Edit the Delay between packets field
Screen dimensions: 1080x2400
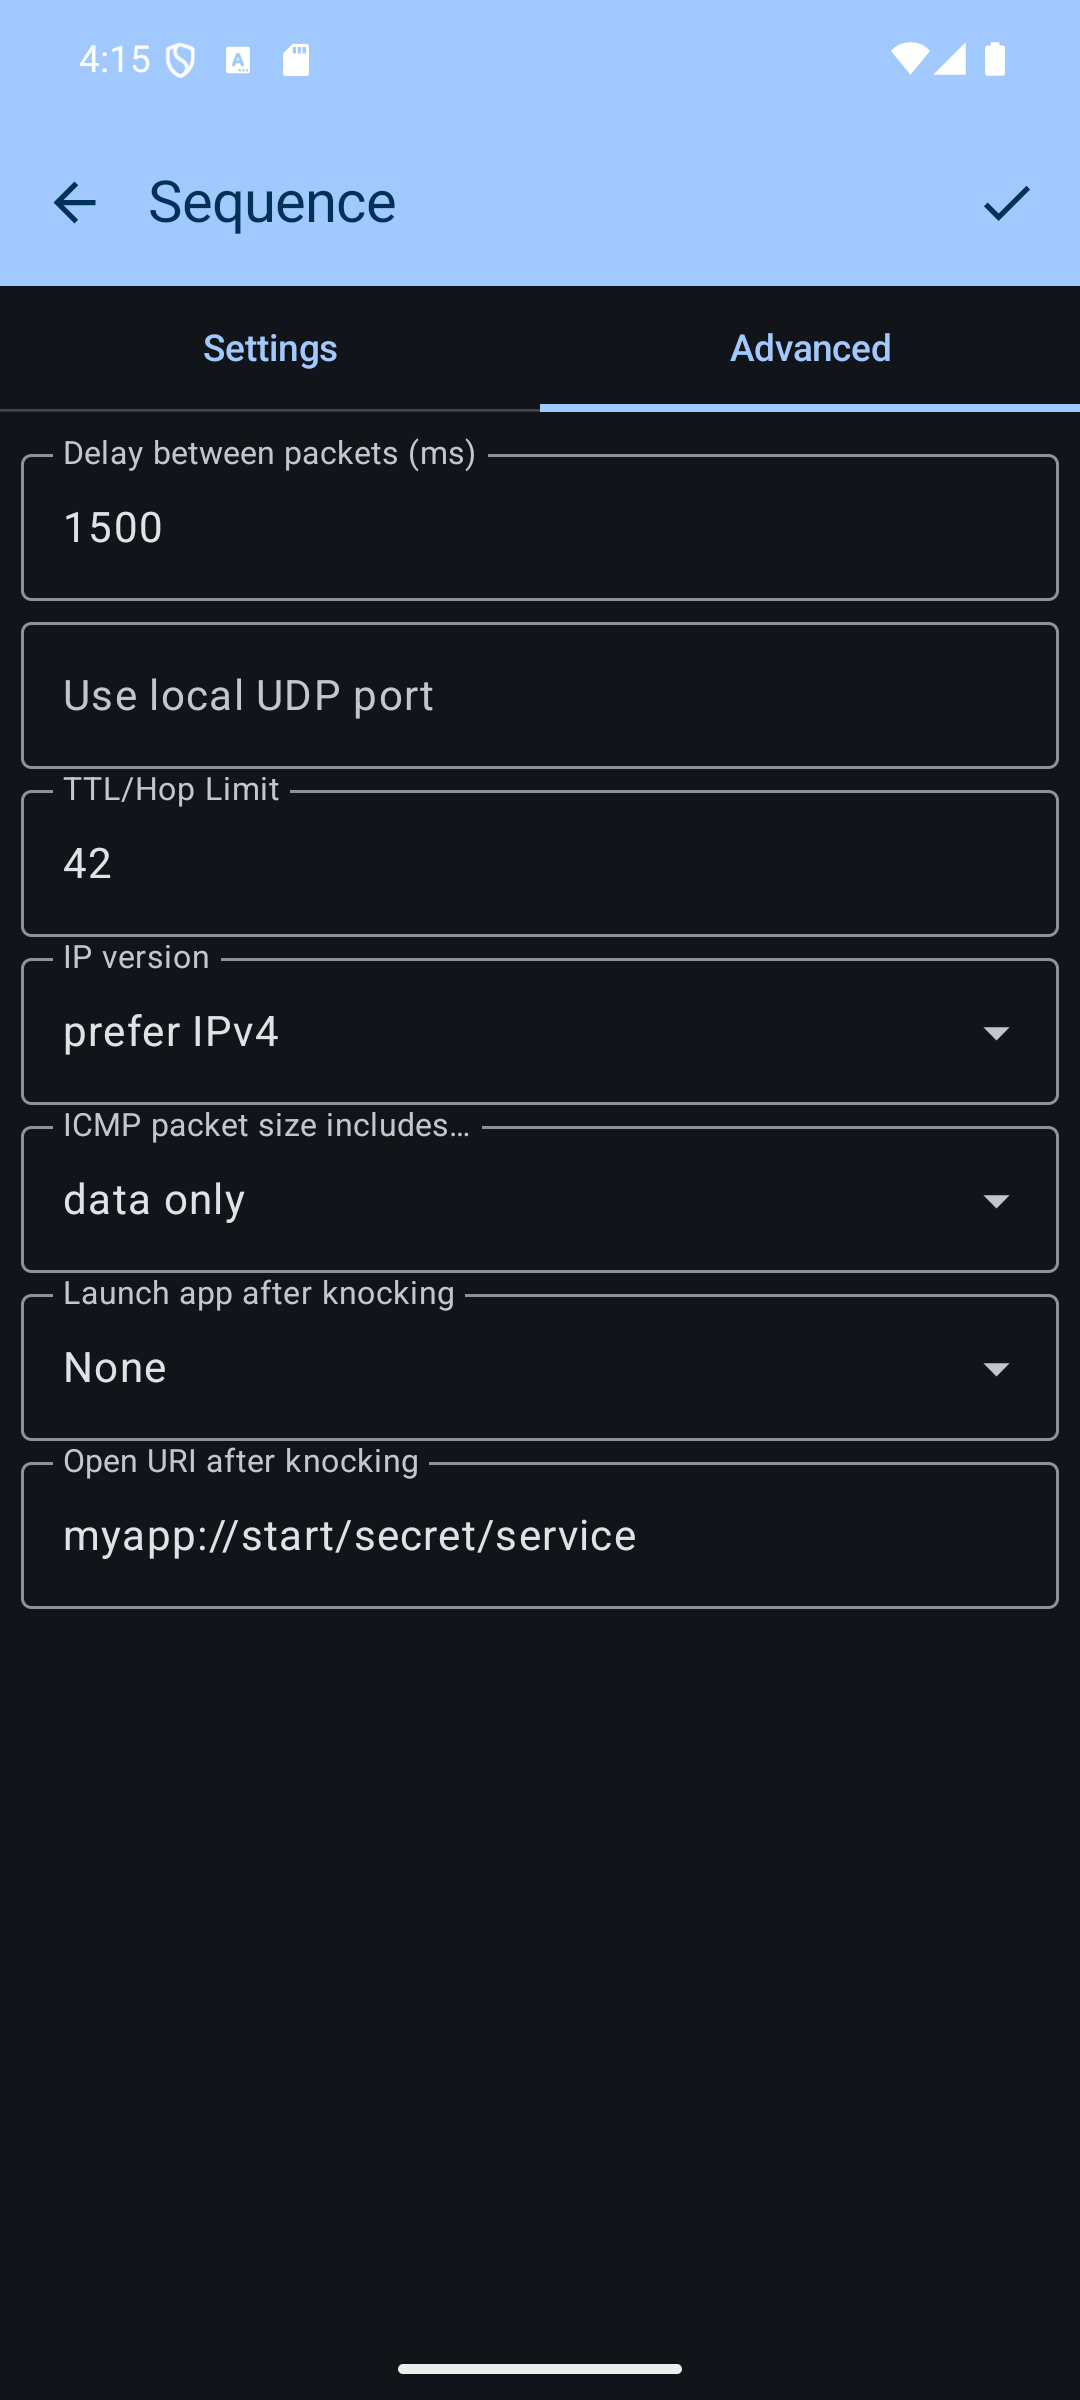click(x=540, y=528)
